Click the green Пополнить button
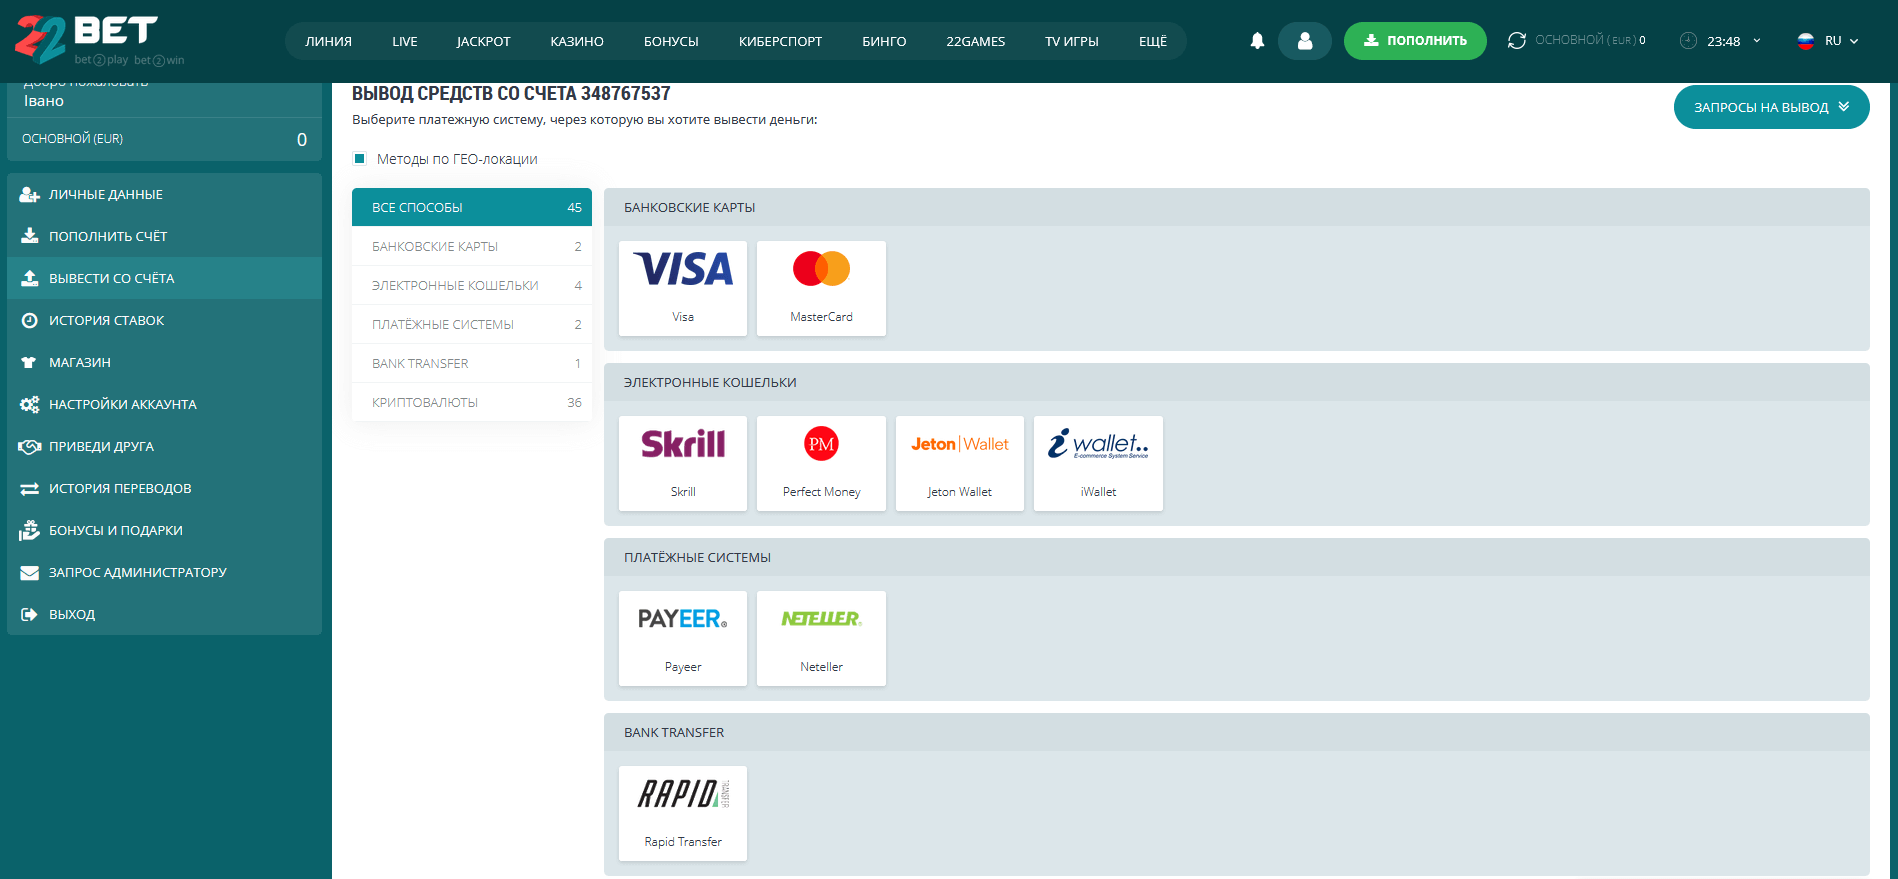Viewport: 1898px width, 879px height. (1415, 41)
